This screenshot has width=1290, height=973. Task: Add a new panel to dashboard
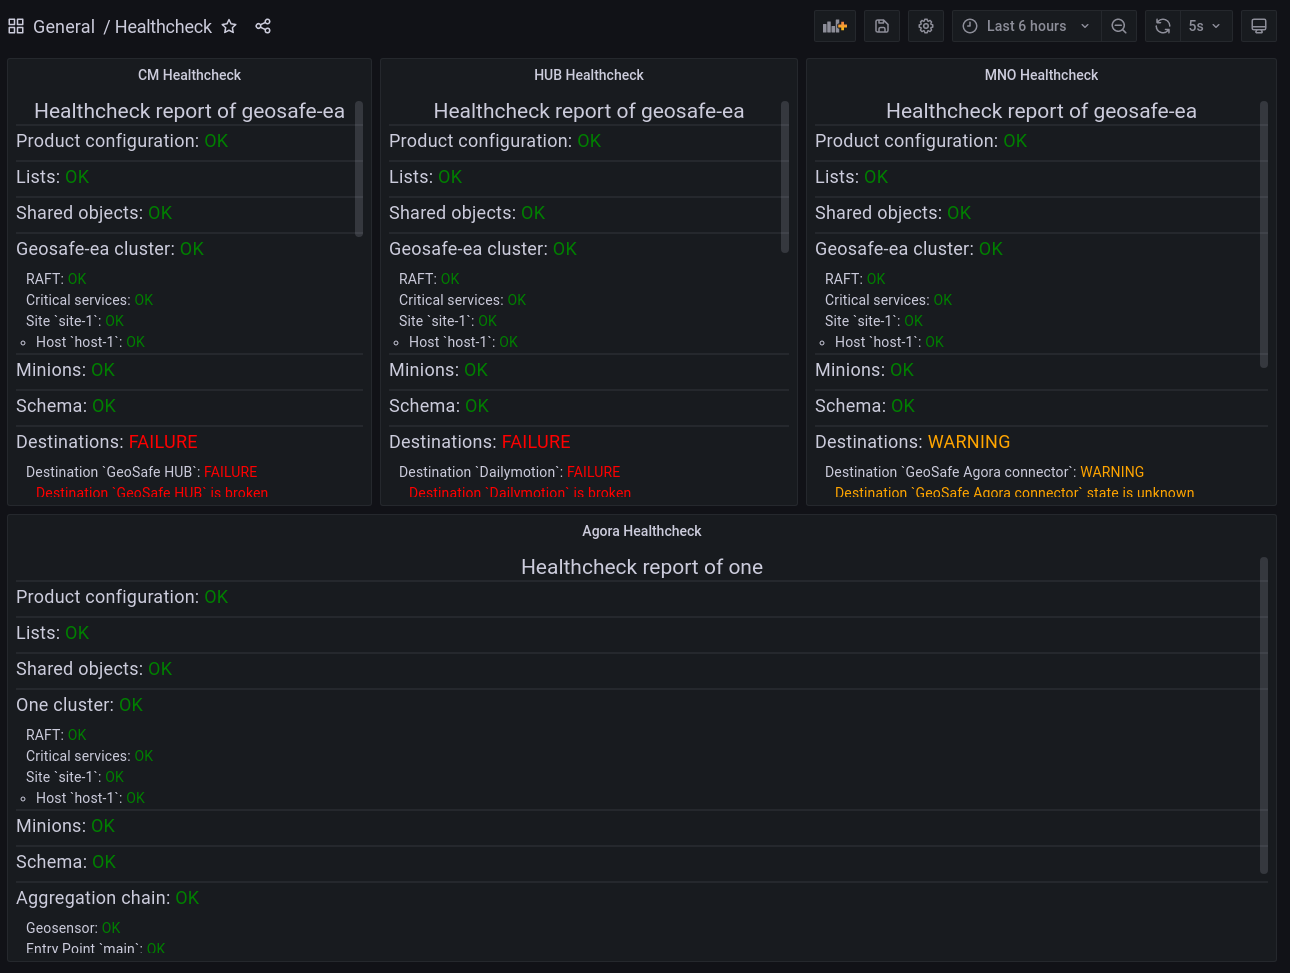click(x=835, y=26)
